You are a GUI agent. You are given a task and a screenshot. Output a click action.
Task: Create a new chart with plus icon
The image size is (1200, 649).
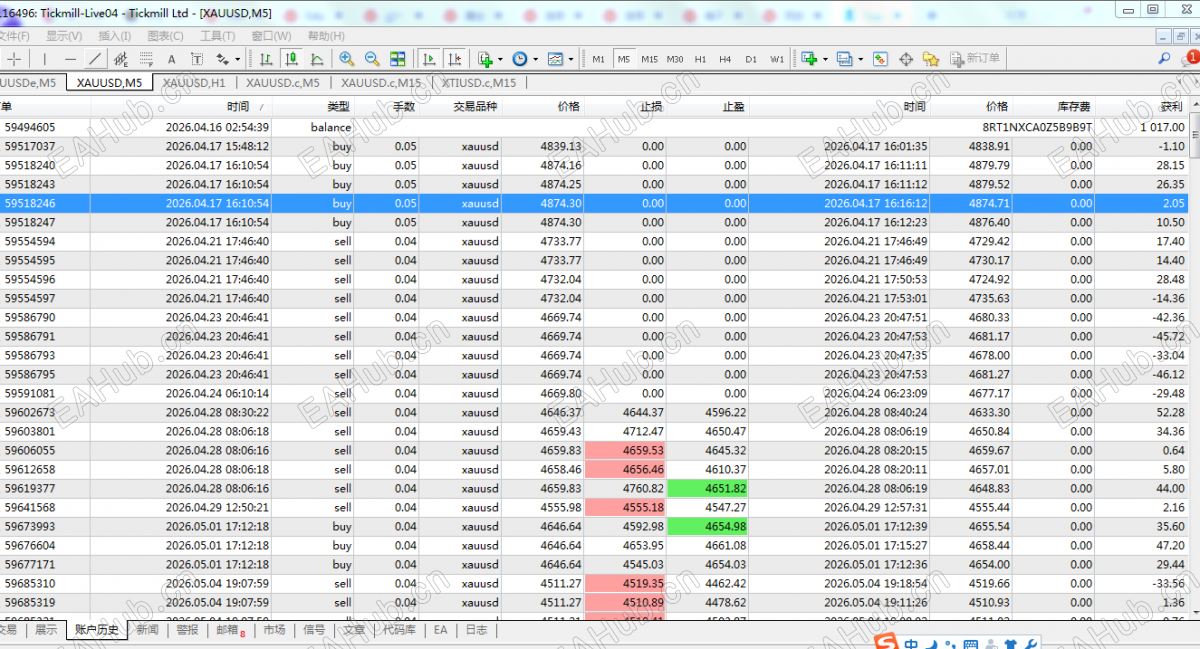[x=809, y=59]
